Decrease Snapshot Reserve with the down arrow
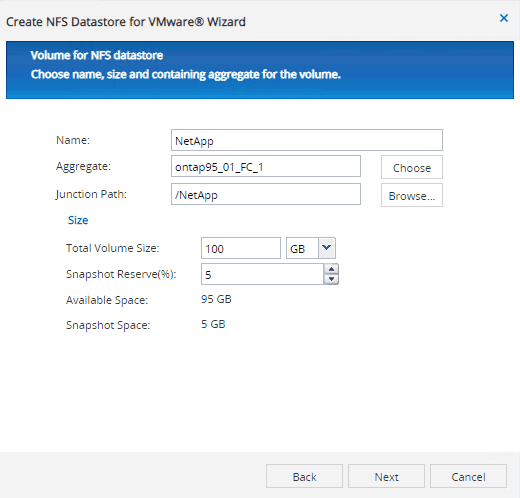This screenshot has width=520, height=498. point(331,279)
